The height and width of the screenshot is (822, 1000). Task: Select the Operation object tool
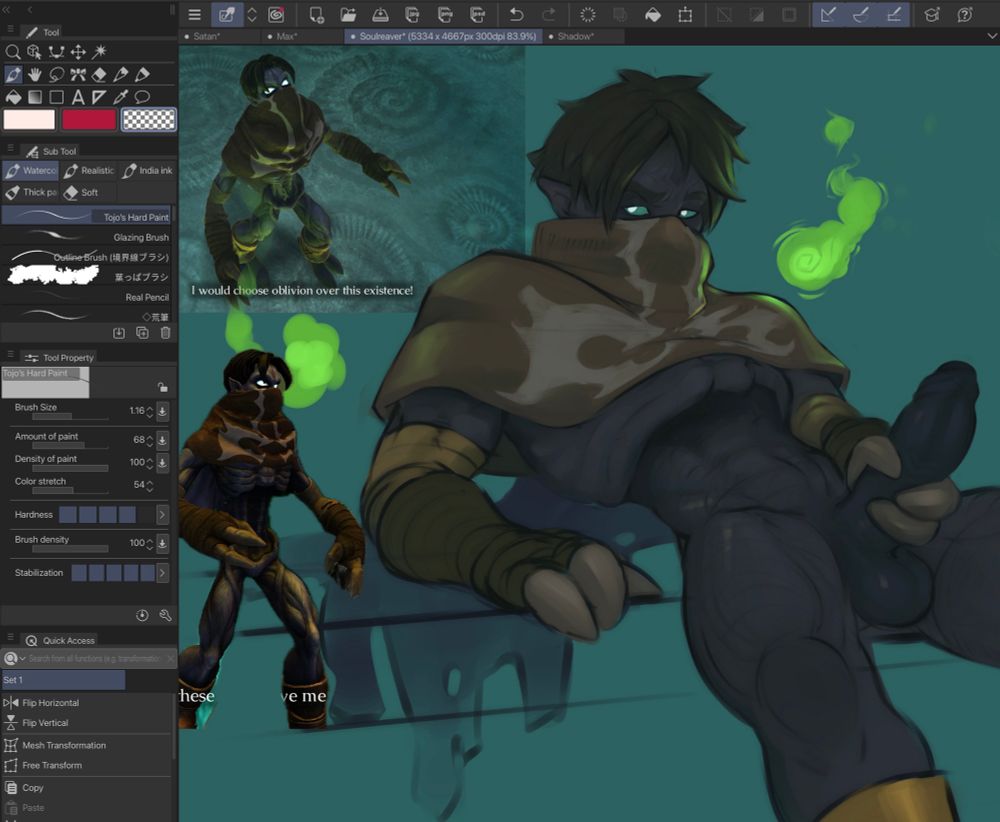[x=34, y=52]
